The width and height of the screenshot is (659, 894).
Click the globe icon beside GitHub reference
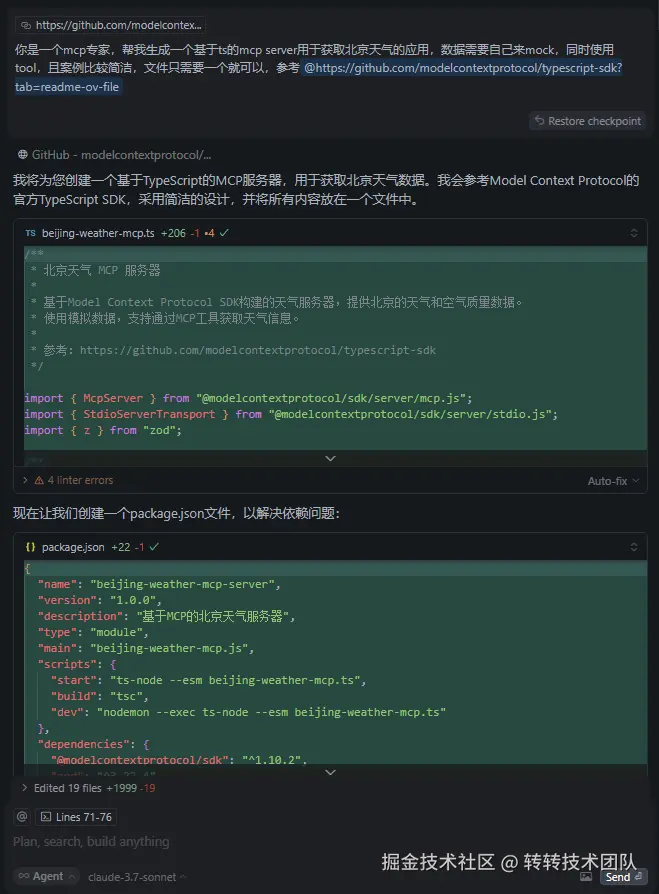pos(23,155)
